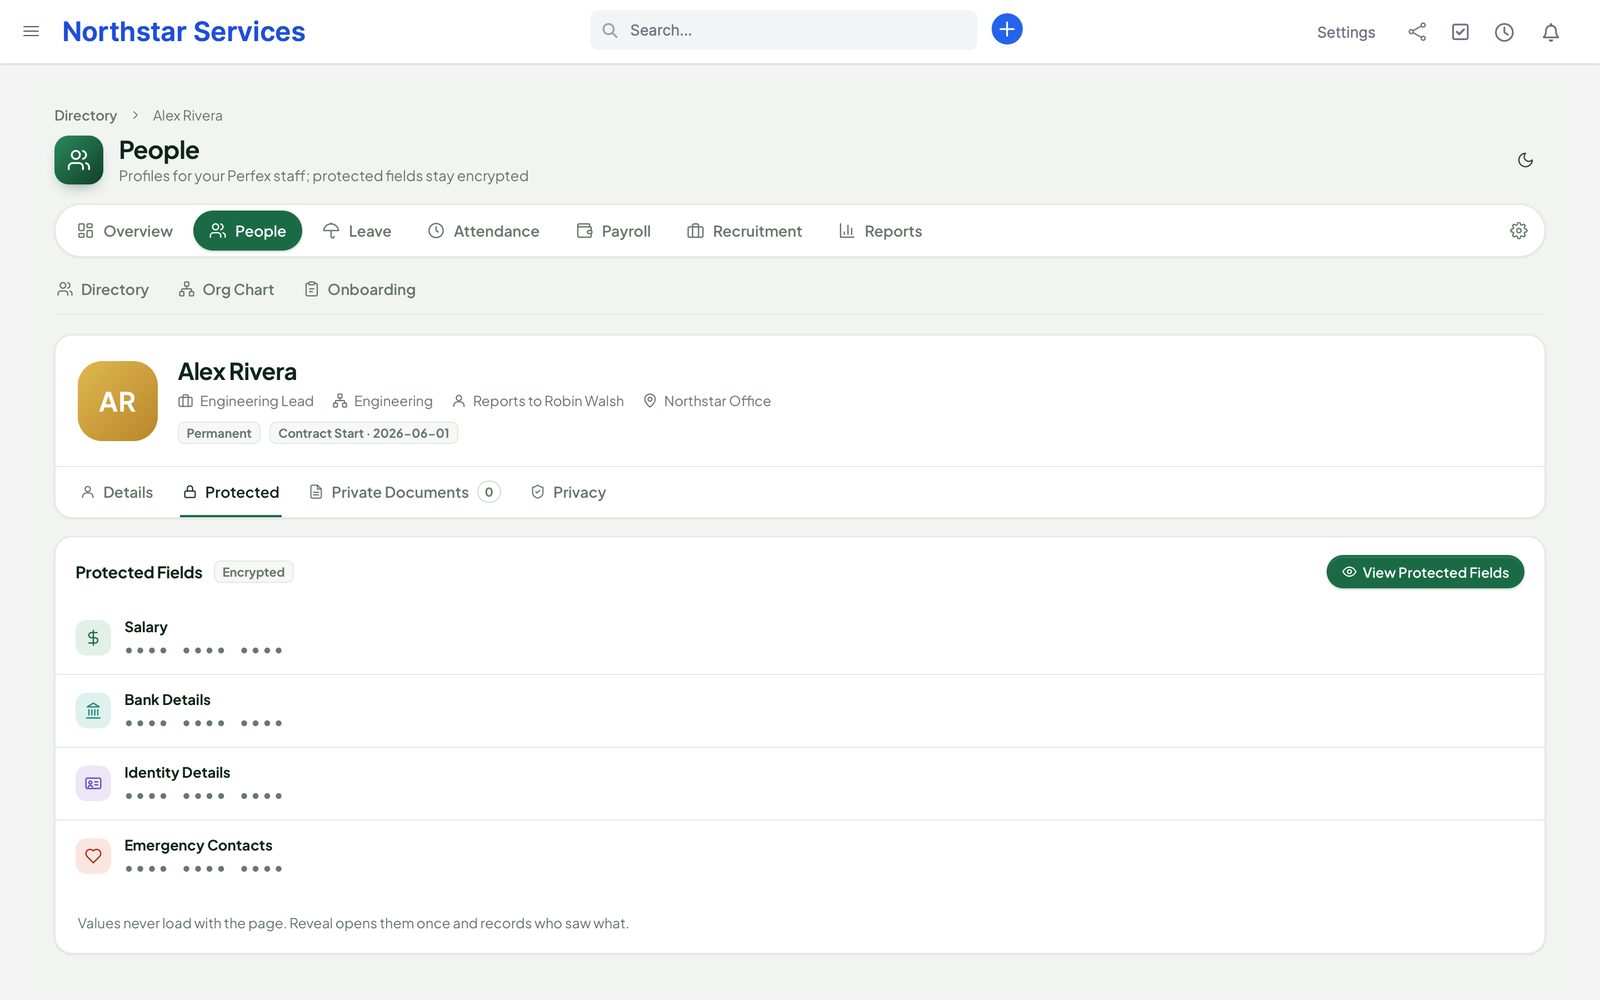Image resolution: width=1600 pixels, height=1000 pixels.
Task: Open the Org Chart sub-tab
Action: (x=226, y=289)
